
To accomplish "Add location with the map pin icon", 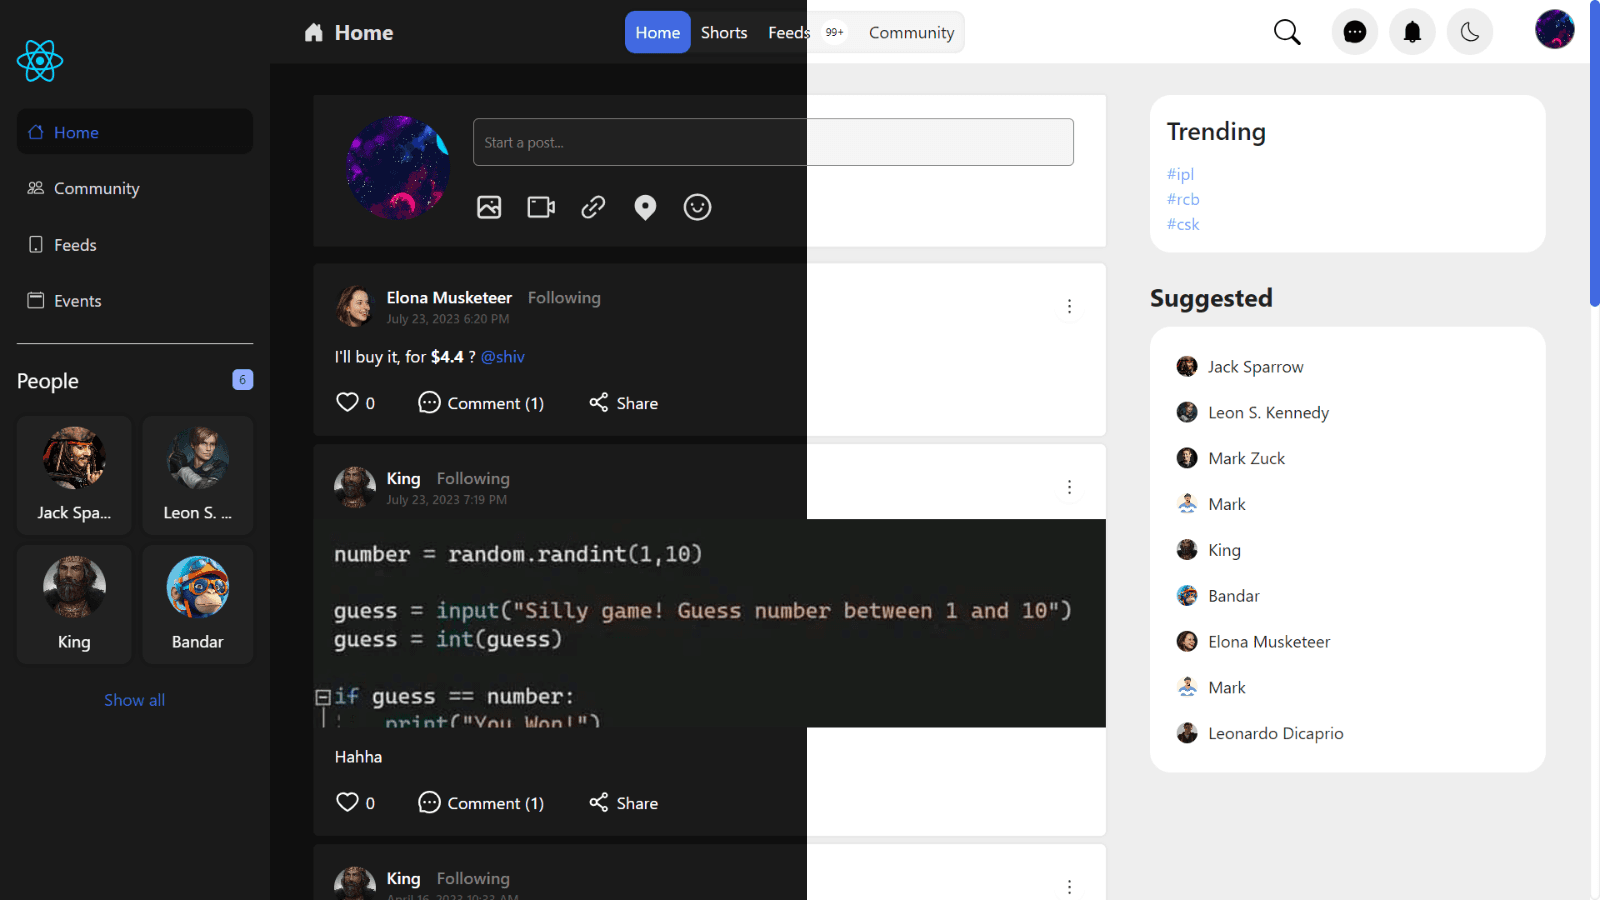I will pos(645,207).
